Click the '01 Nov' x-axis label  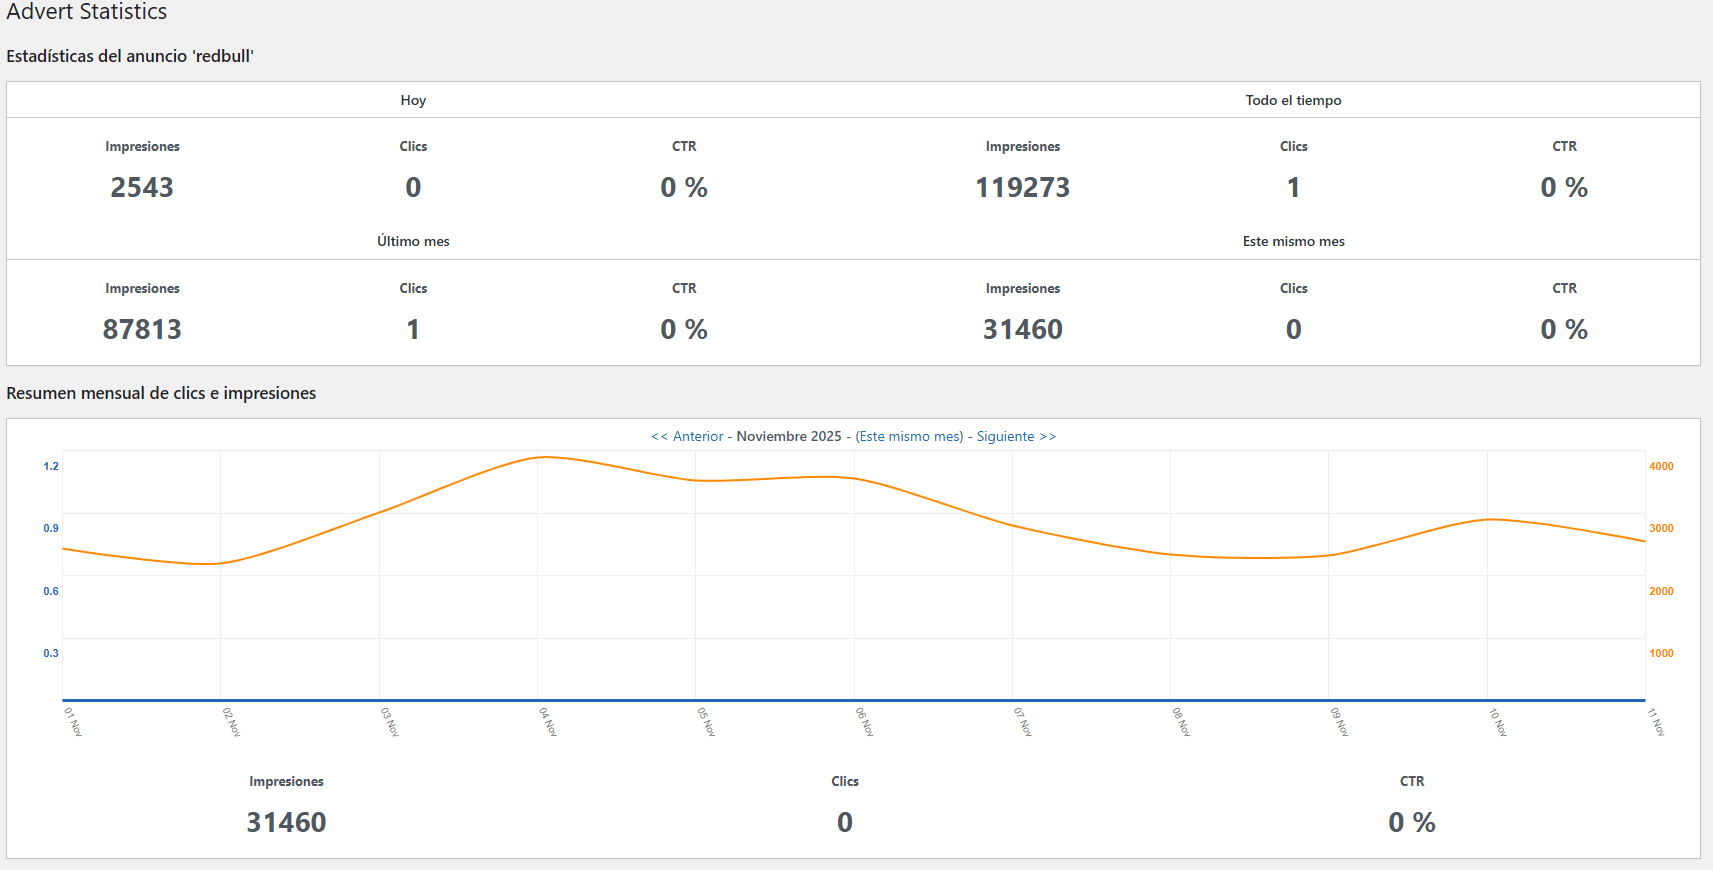[73, 721]
